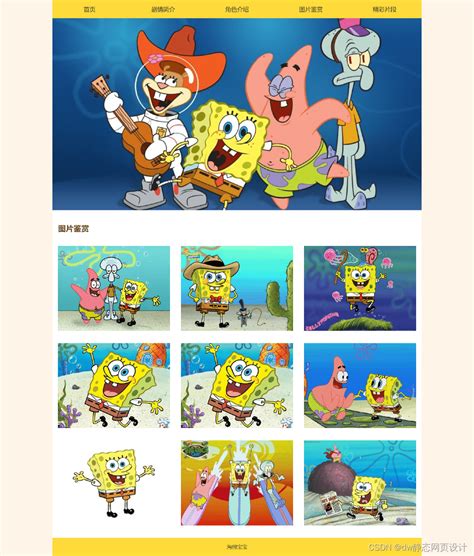The image size is (474, 556).
Task: Open thumbnail of Patrick crouching beside SpongeBob
Action: click(x=360, y=385)
